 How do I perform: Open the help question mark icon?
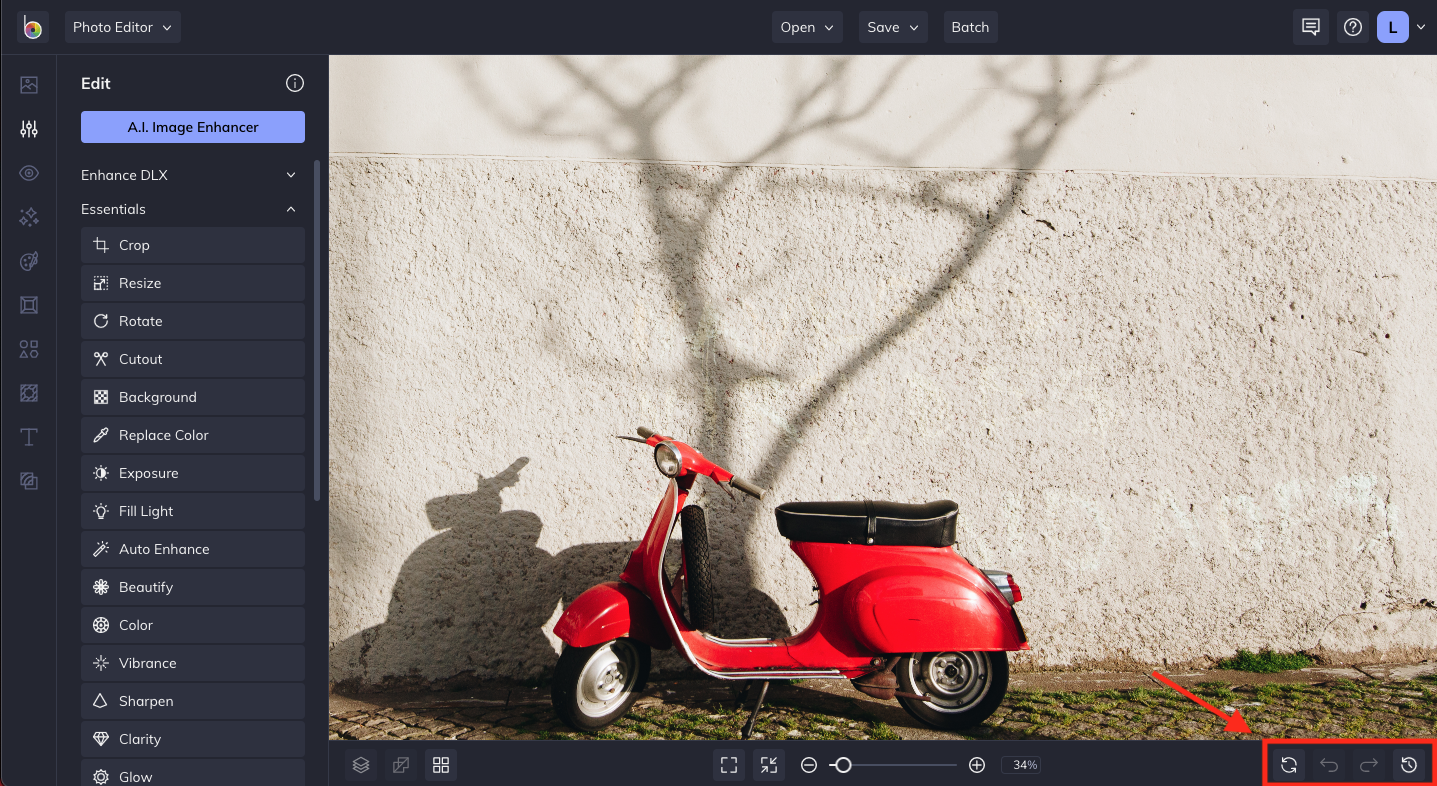(x=1353, y=27)
